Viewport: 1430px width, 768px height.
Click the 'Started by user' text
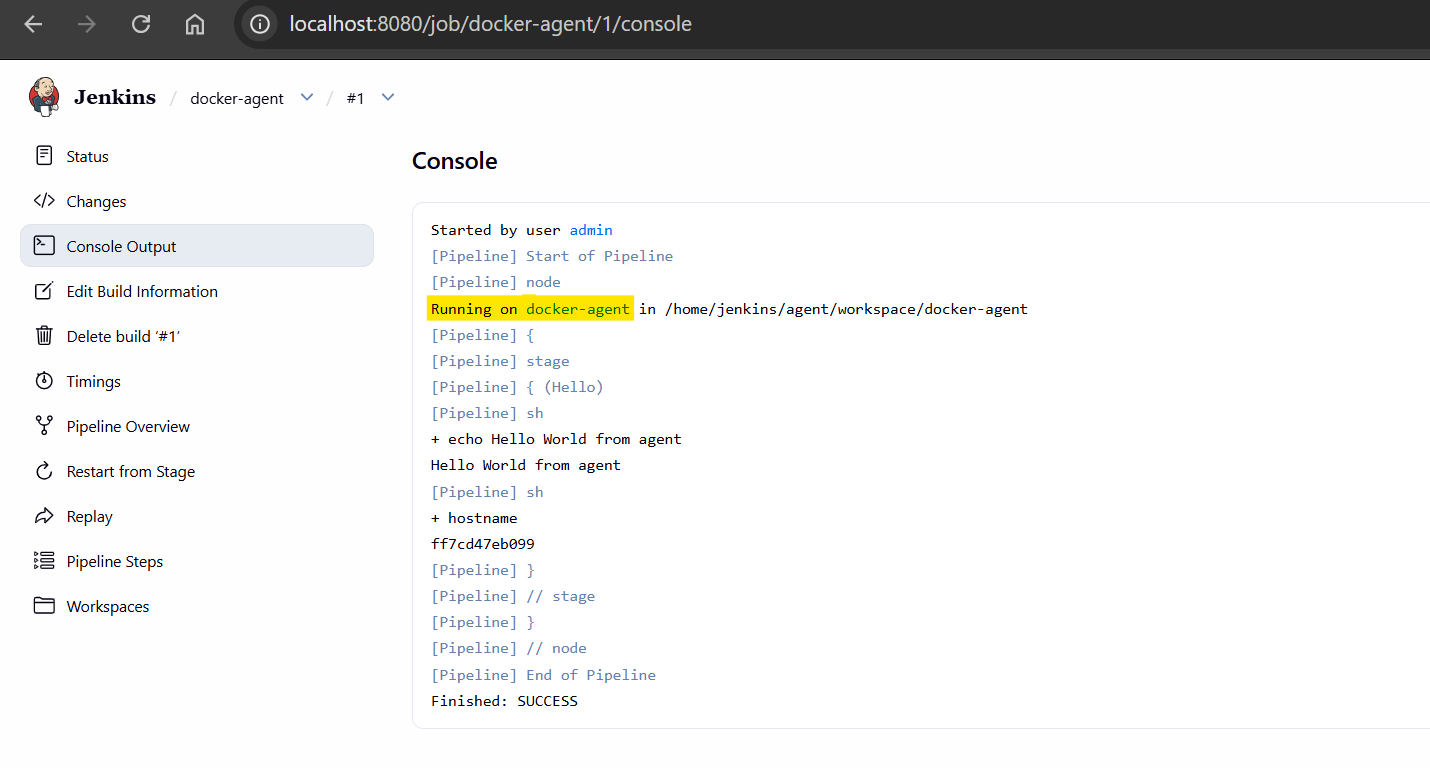(x=496, y=230)
